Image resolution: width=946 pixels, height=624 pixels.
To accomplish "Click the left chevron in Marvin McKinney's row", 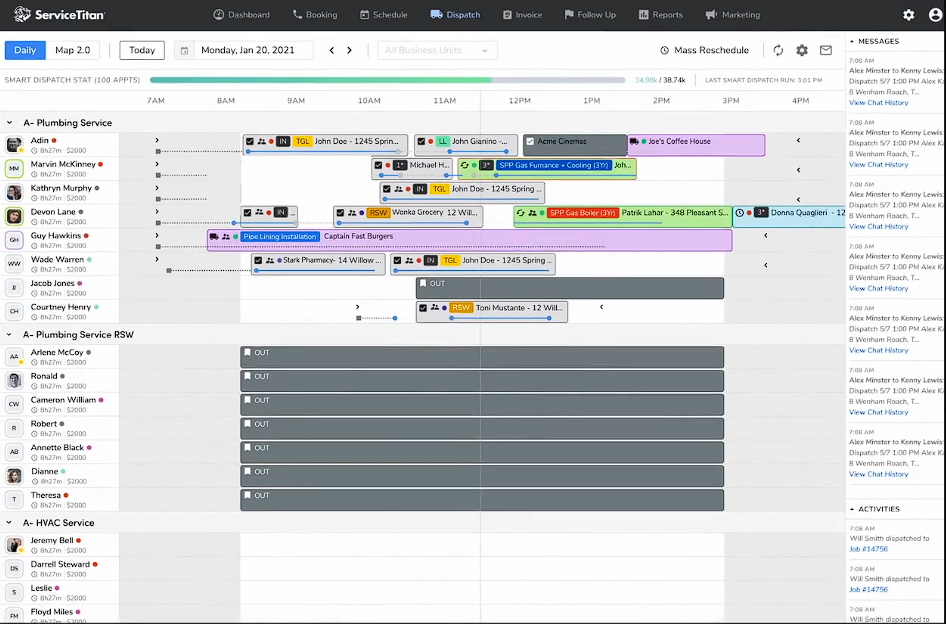I will tap(798, 170).
